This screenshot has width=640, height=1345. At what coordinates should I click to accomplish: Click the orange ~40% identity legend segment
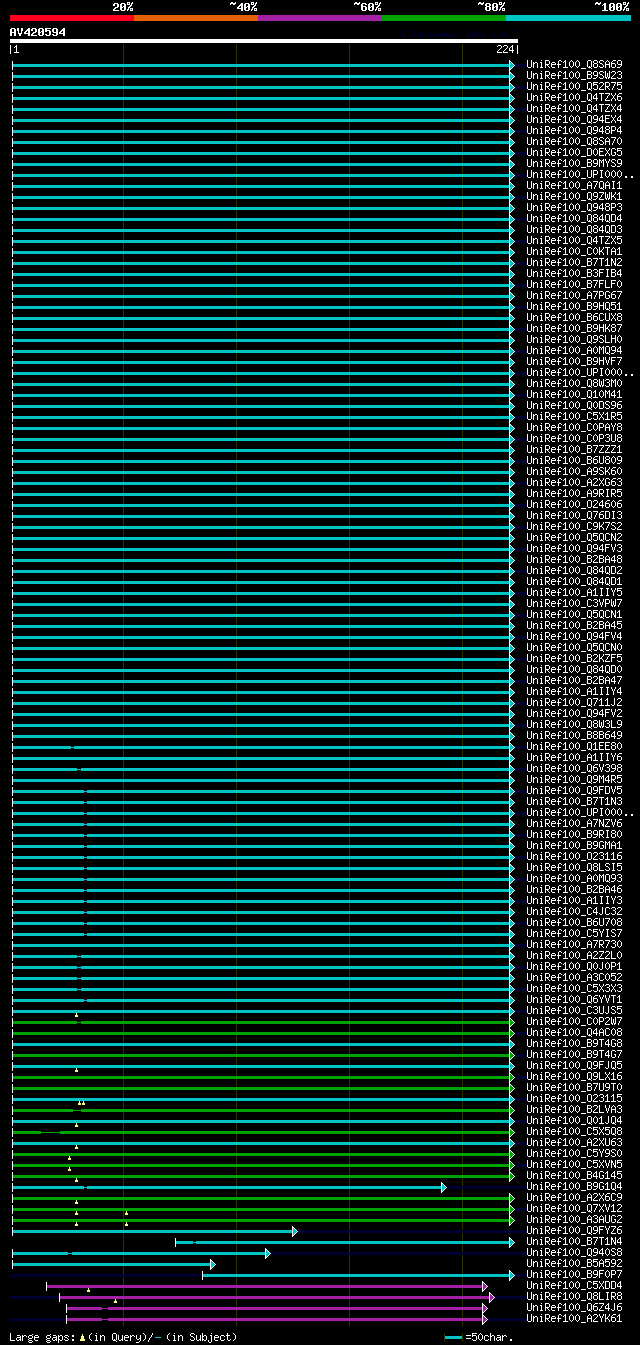195,17
